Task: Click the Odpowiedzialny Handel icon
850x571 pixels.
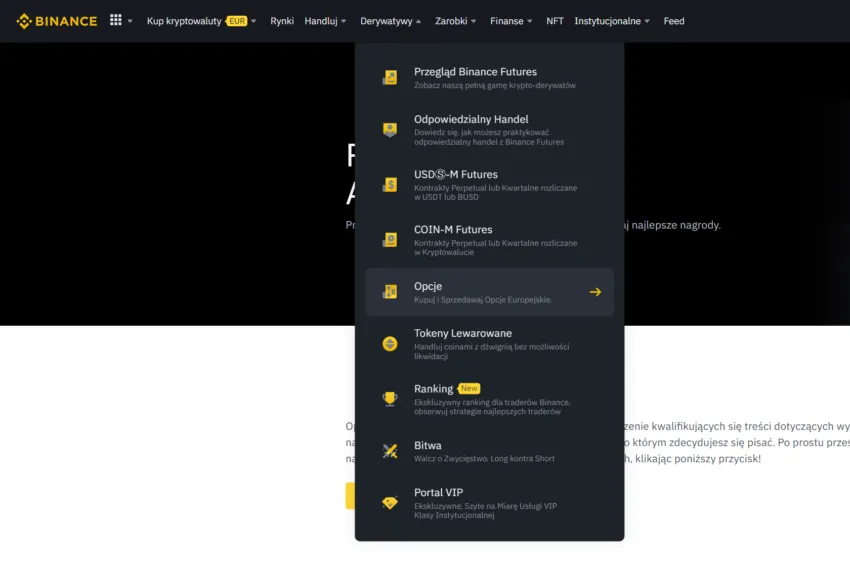Action: click(x=390, y=130)
